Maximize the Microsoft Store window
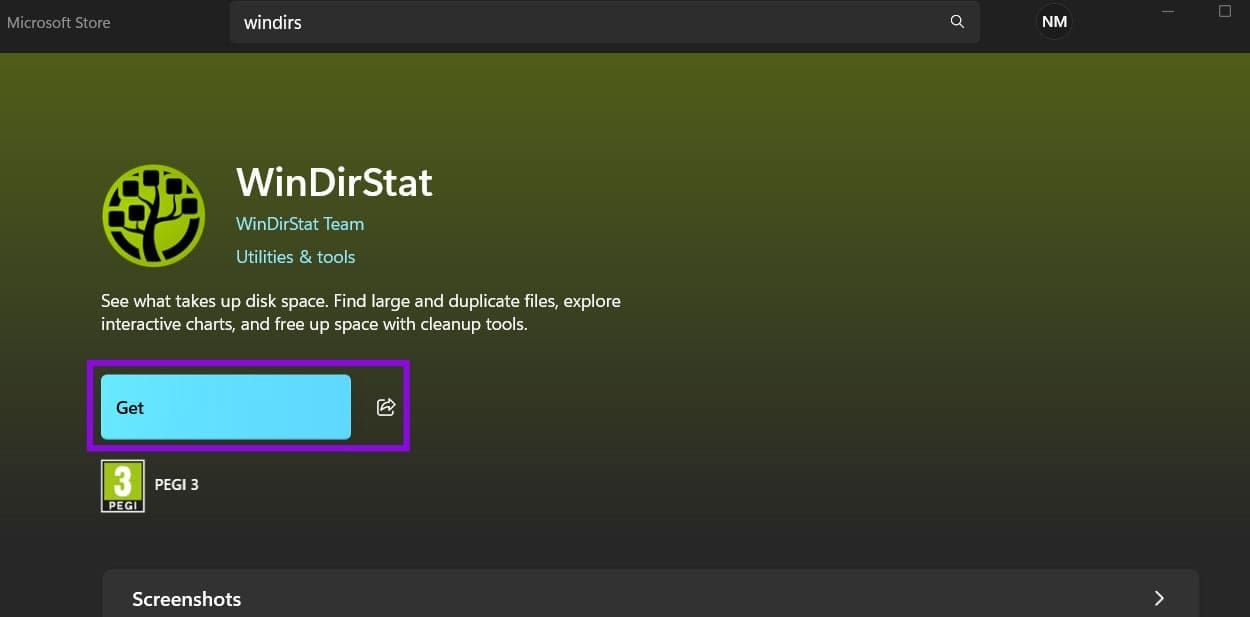The width and height of the screenshot is (1250, 617). pos(1225,11)
